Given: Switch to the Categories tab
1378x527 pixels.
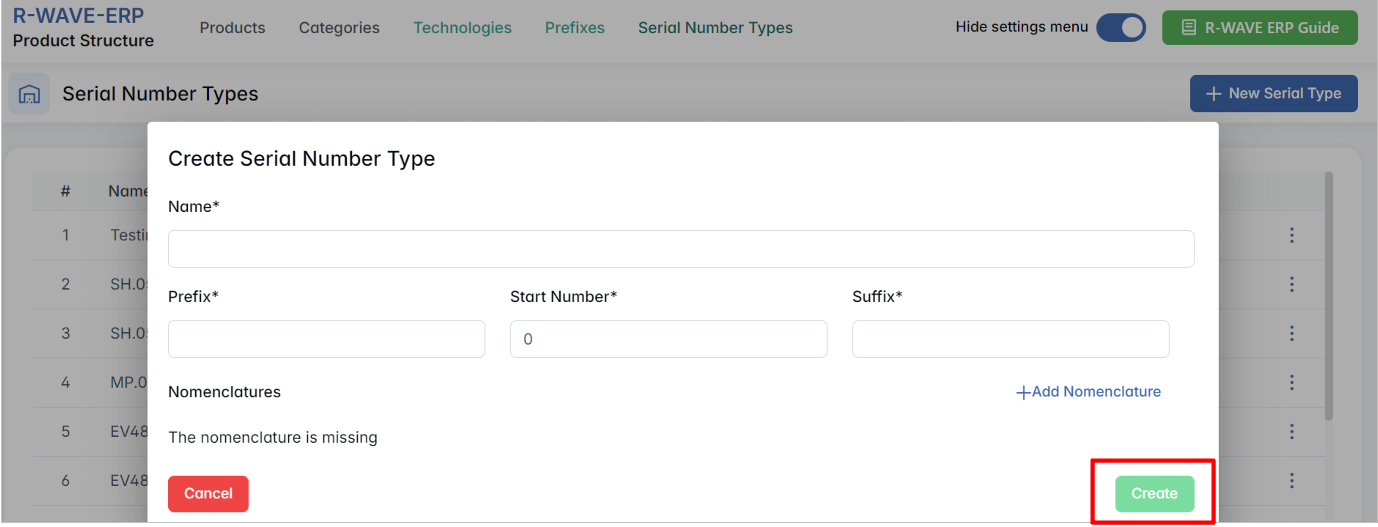Looking at the screenshot, I should coord(339,28).
